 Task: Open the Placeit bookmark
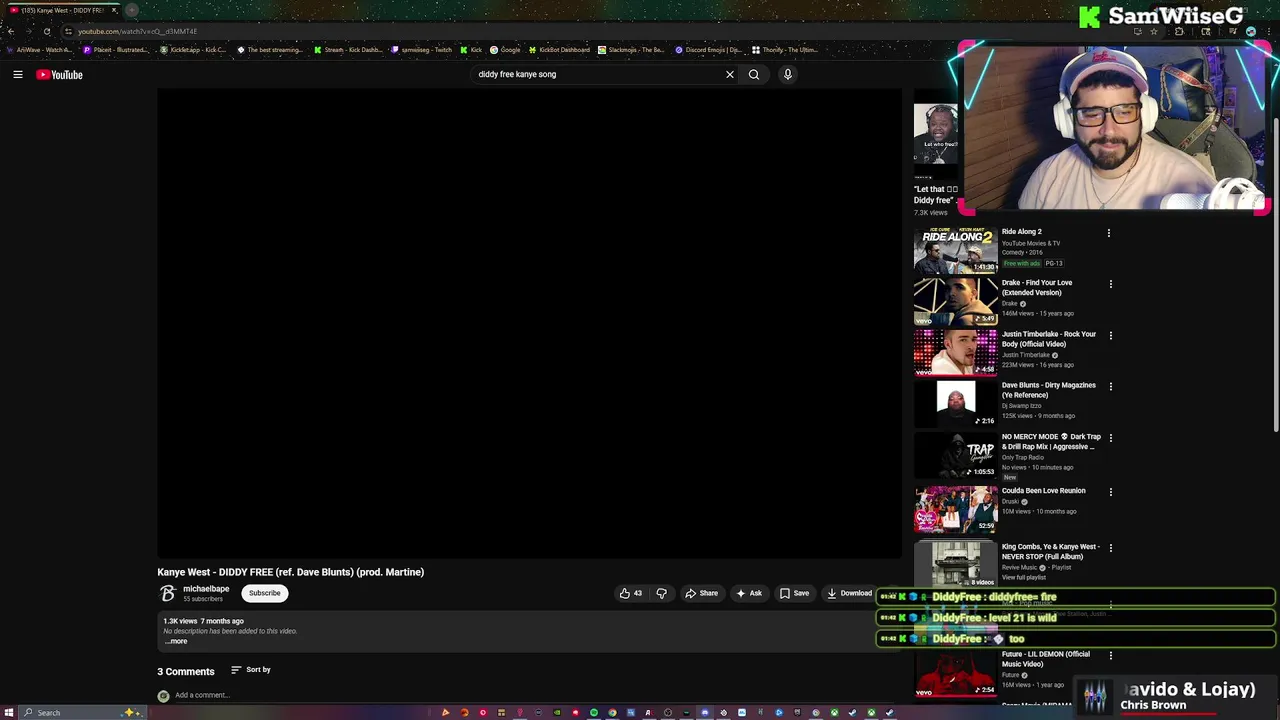[115, 50]
